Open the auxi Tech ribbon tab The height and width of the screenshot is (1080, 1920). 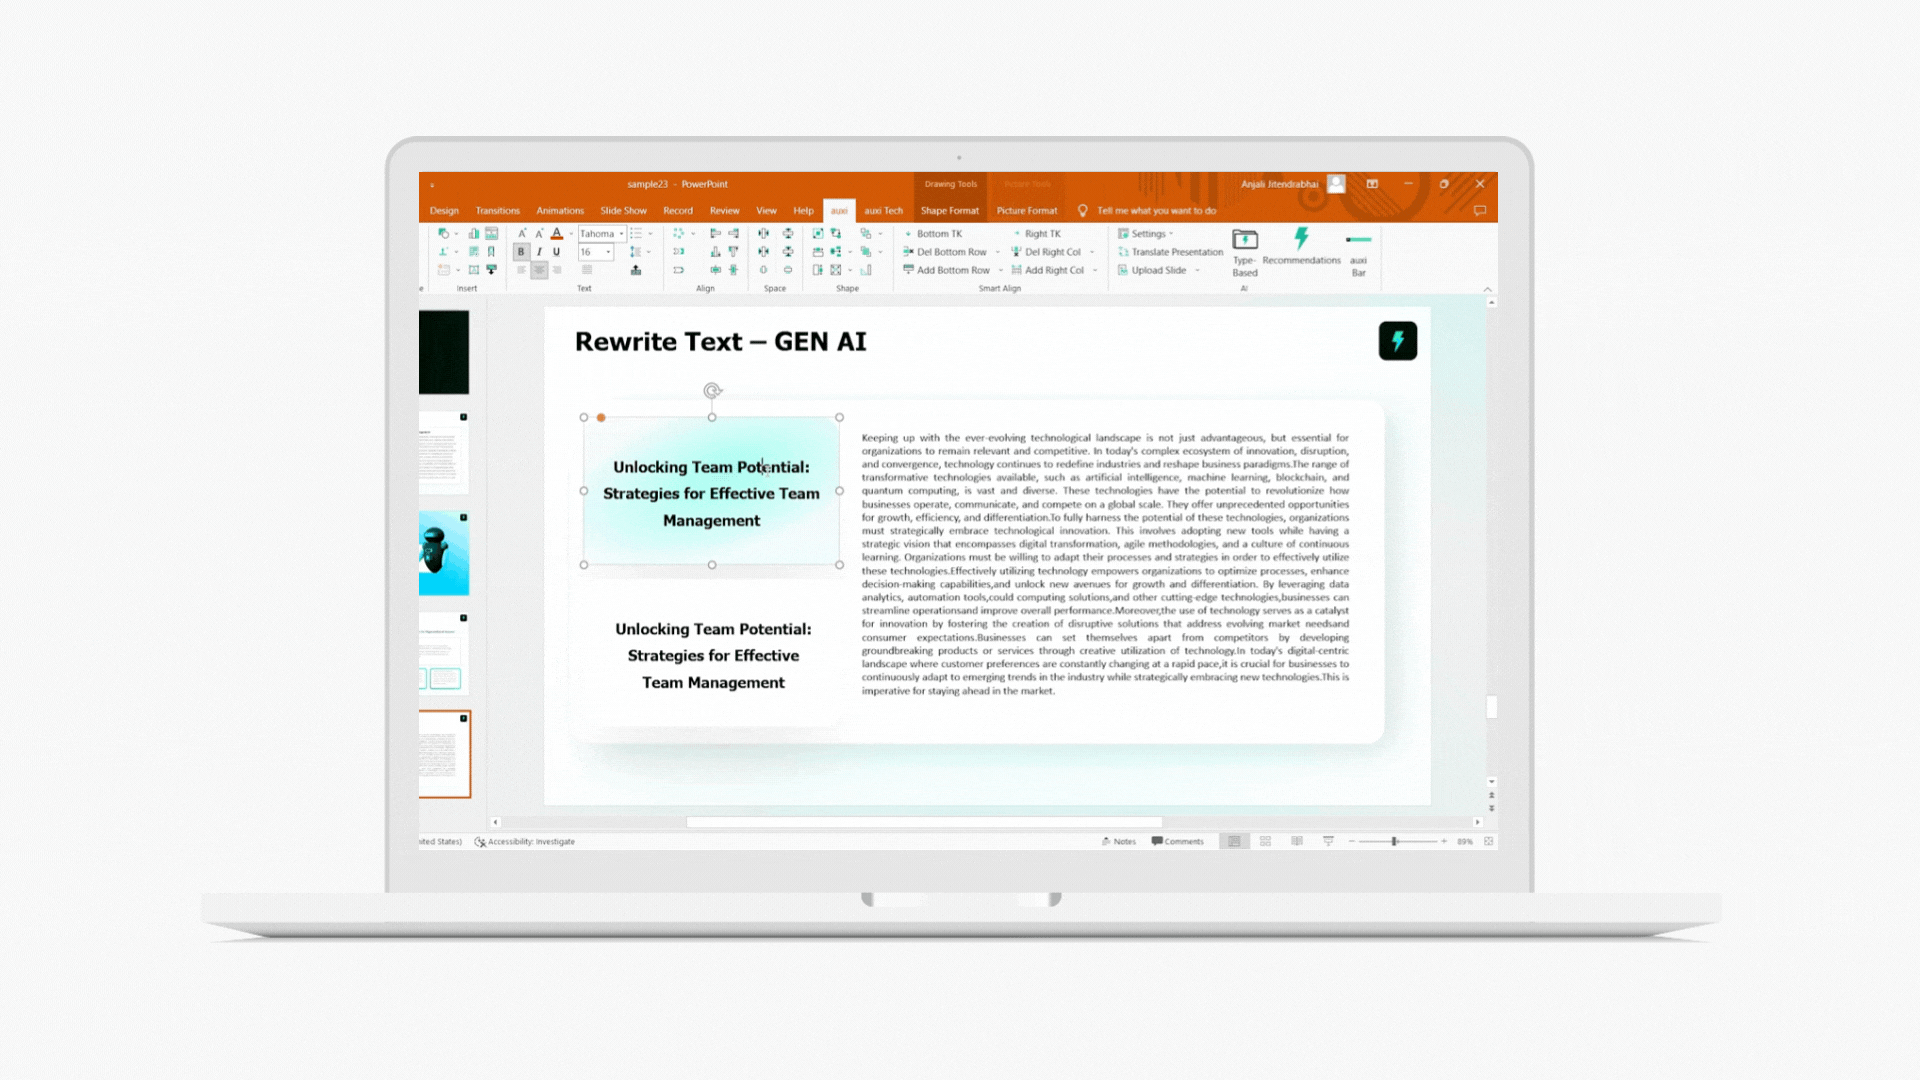click(x=883, y=211)
